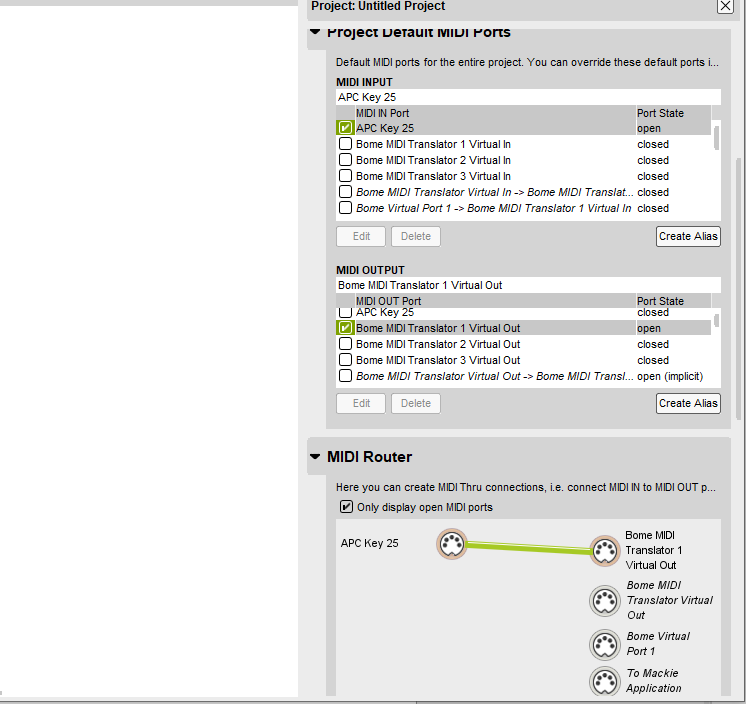The height and width of the screenshot is (704, 746).
Task: Click the Bome MIDI Translator 1 Virtual Out connector icon
Action: pyautogui.click(x=605, y=551)
